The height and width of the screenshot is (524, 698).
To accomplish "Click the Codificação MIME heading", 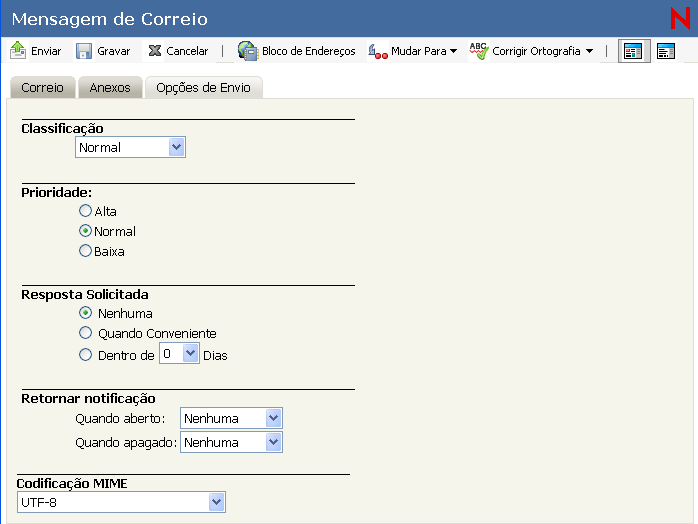I will [x=72, y=483].
